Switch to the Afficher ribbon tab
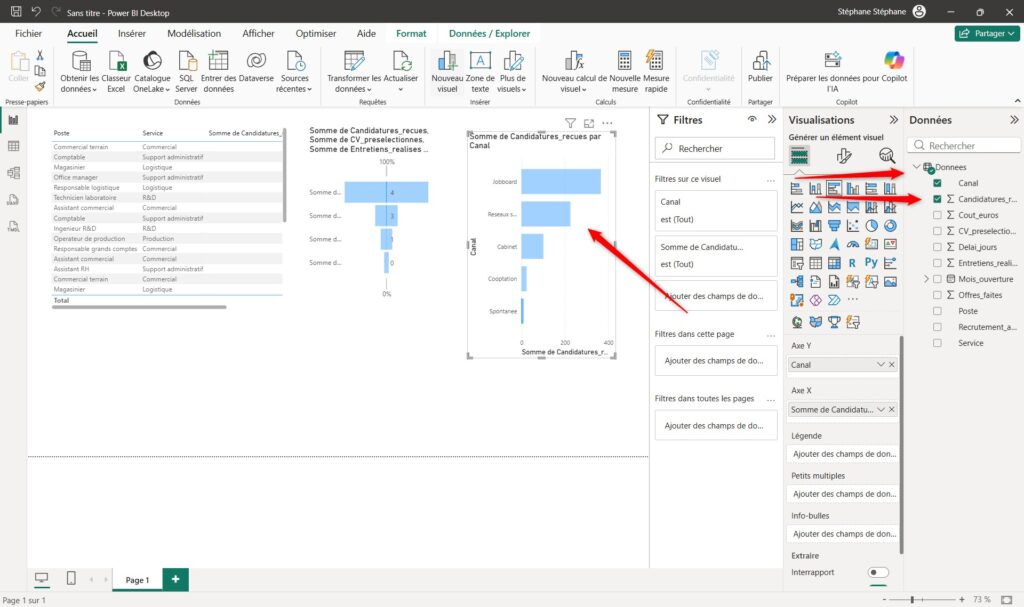The image size is (1024, 607). 258,33
